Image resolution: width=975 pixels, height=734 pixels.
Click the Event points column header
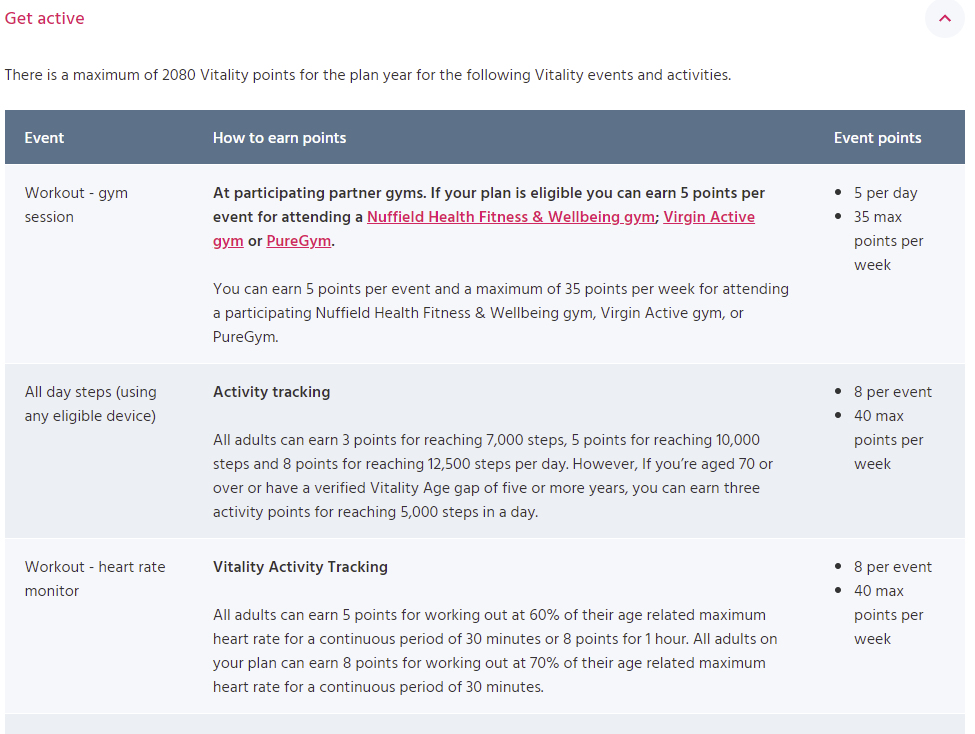877,138
